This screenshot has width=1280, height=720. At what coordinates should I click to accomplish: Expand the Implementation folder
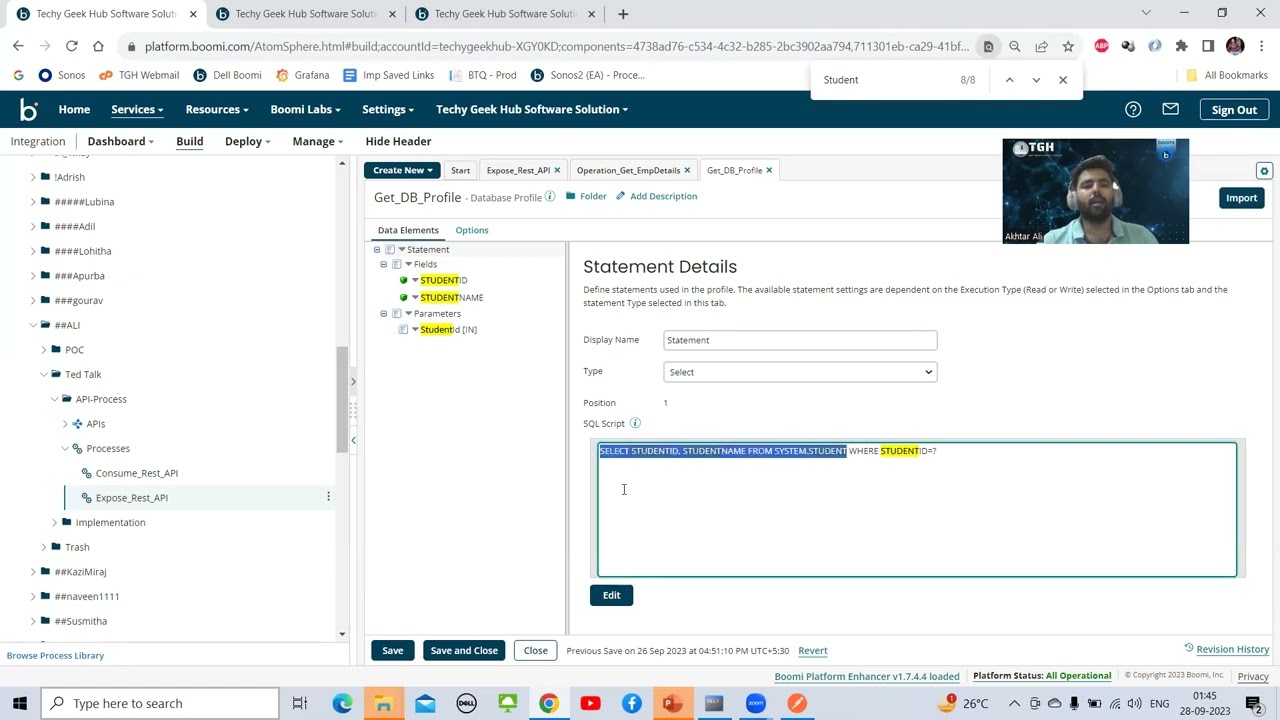(x=55, y=522)
